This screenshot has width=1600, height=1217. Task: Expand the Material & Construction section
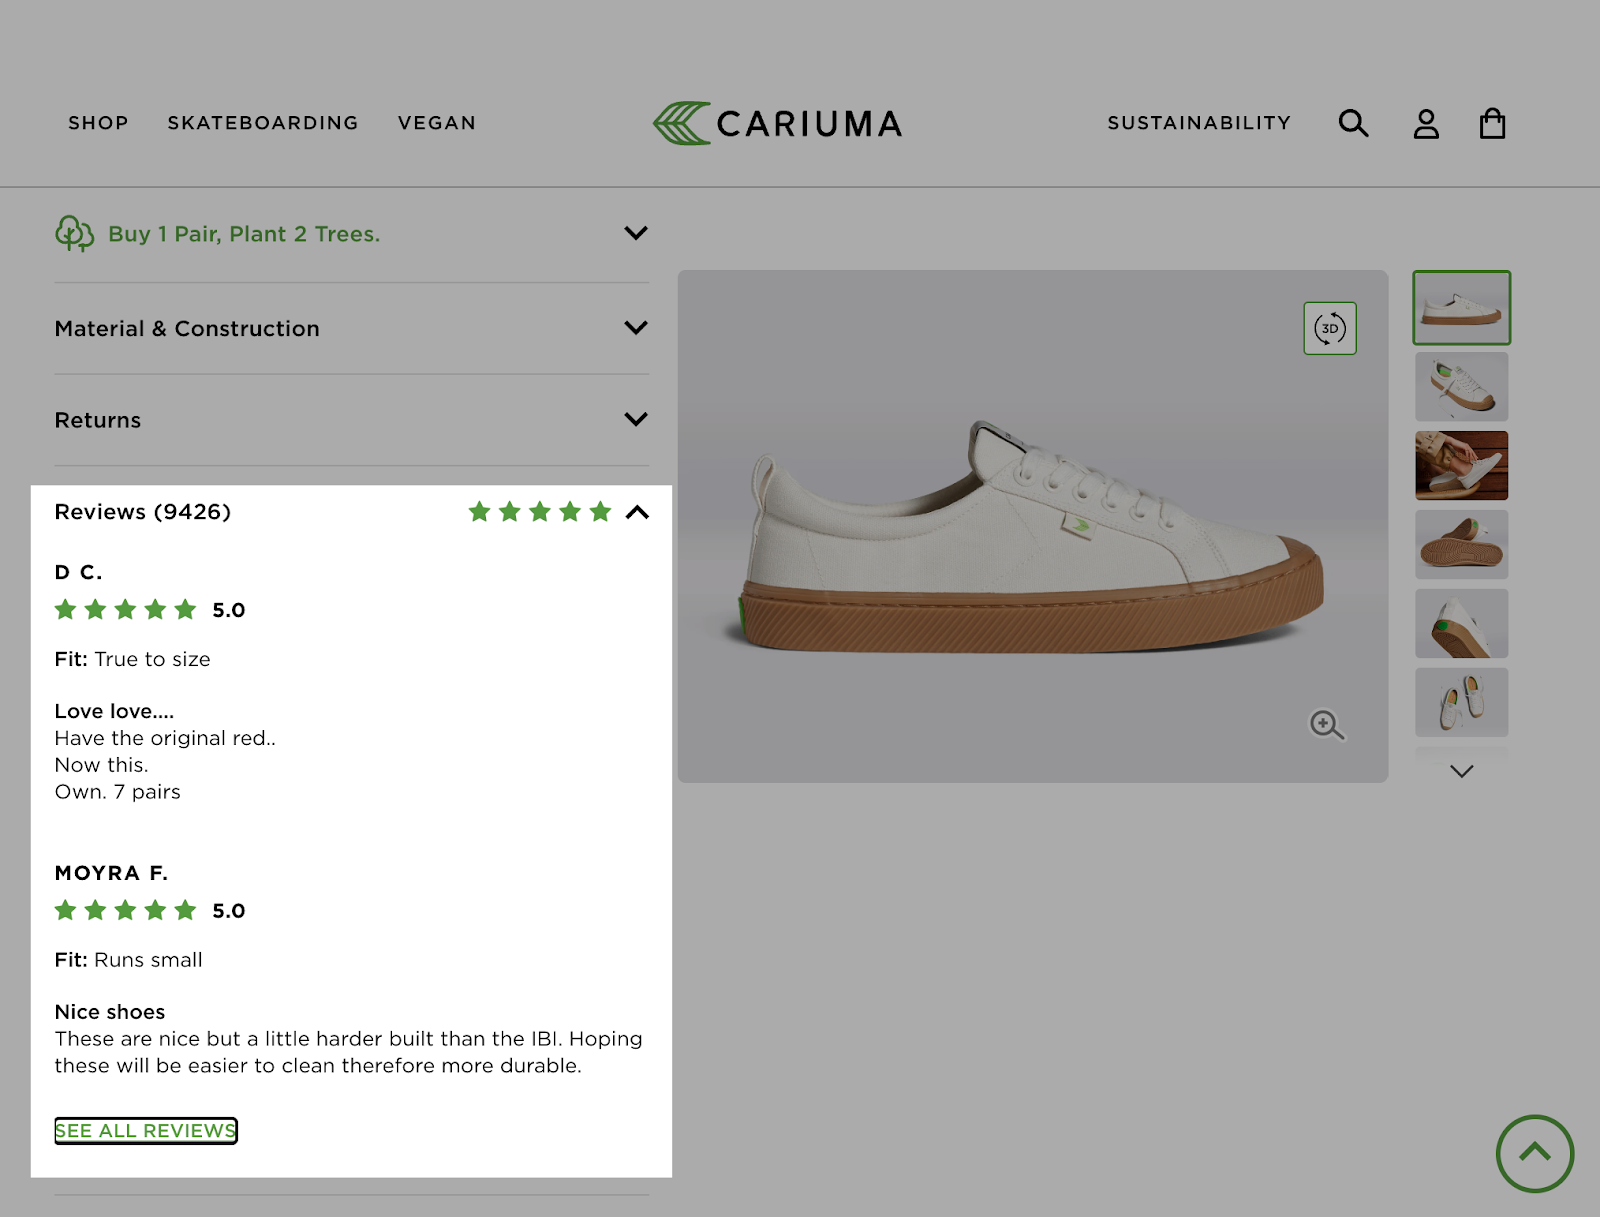[x=636, y=328]
